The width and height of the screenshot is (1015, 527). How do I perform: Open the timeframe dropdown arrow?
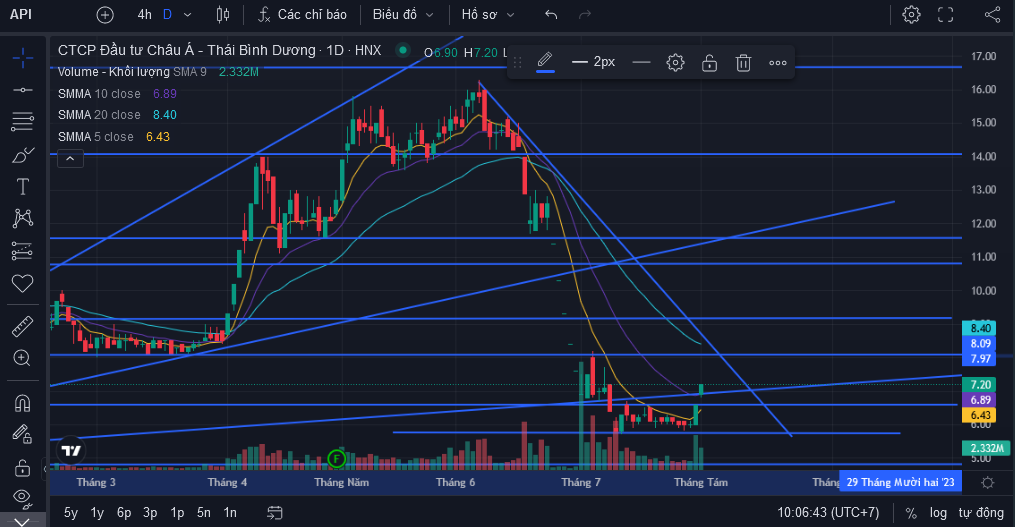click(x=188, y=15)
